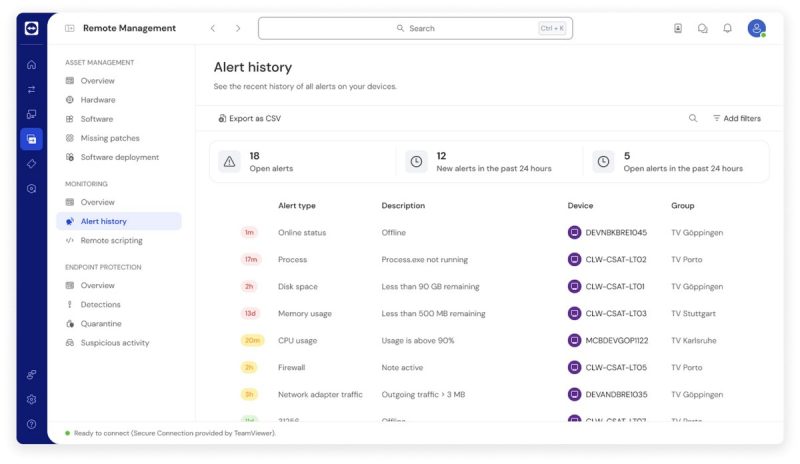800x464 pixels.
Task: Select Process.exe not running description
Action: pyautogui.click(x=424, y=259)
